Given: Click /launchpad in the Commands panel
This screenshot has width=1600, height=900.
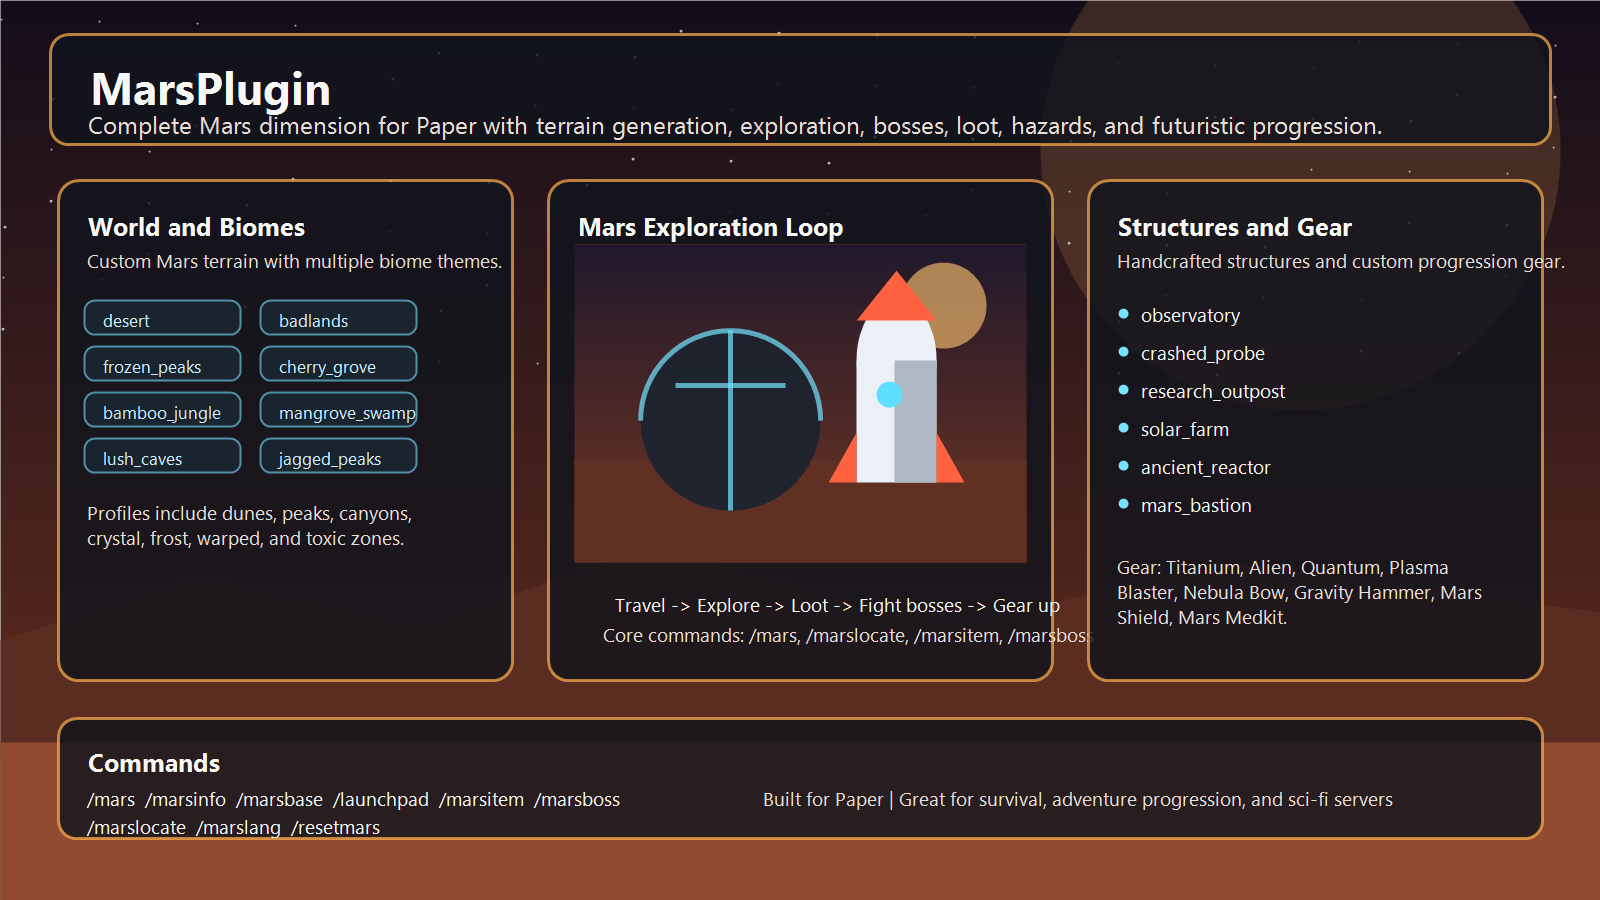Looking at the screenshot, I should (x=381, y=800).
